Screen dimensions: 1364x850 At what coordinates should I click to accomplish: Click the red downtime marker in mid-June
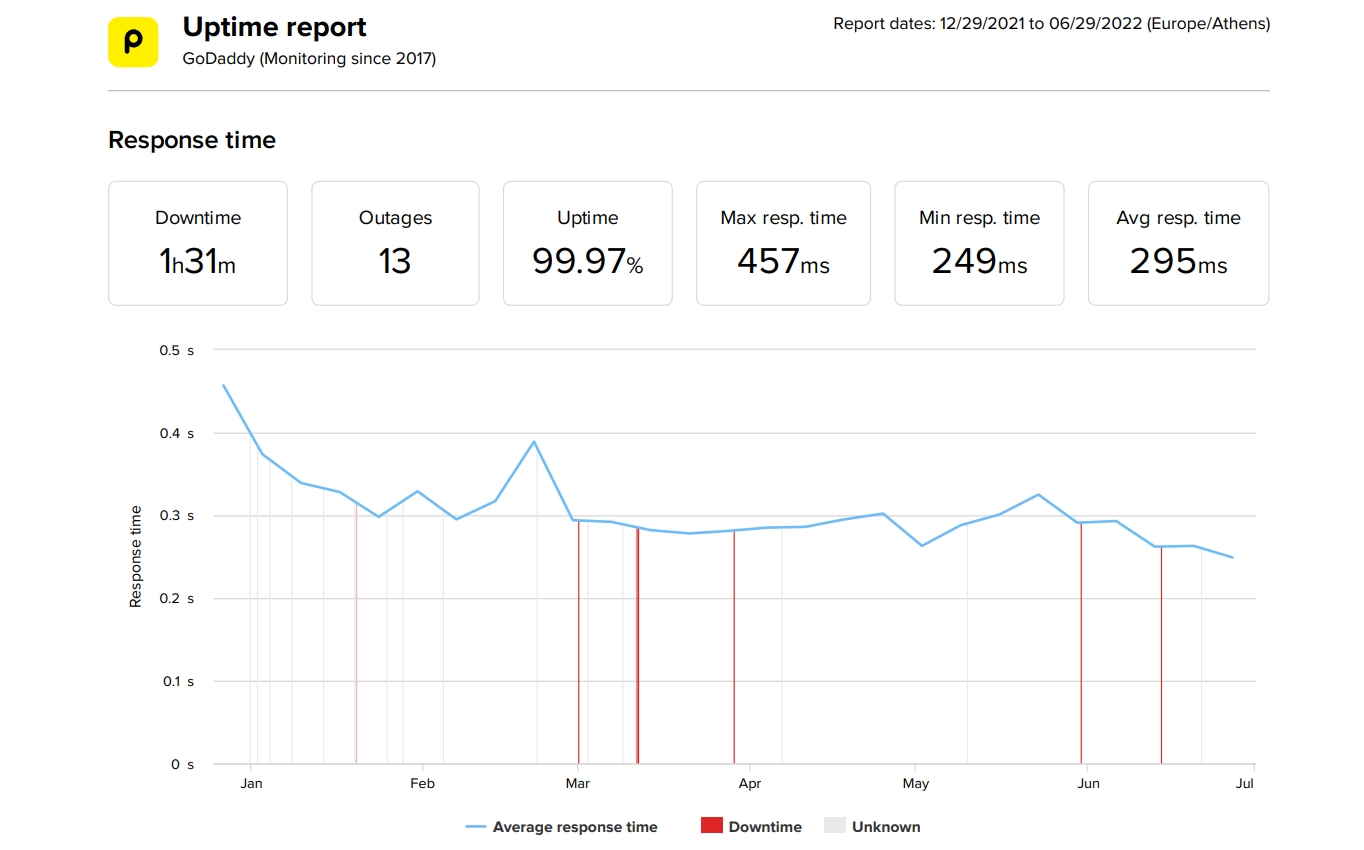coord(1161,655)
